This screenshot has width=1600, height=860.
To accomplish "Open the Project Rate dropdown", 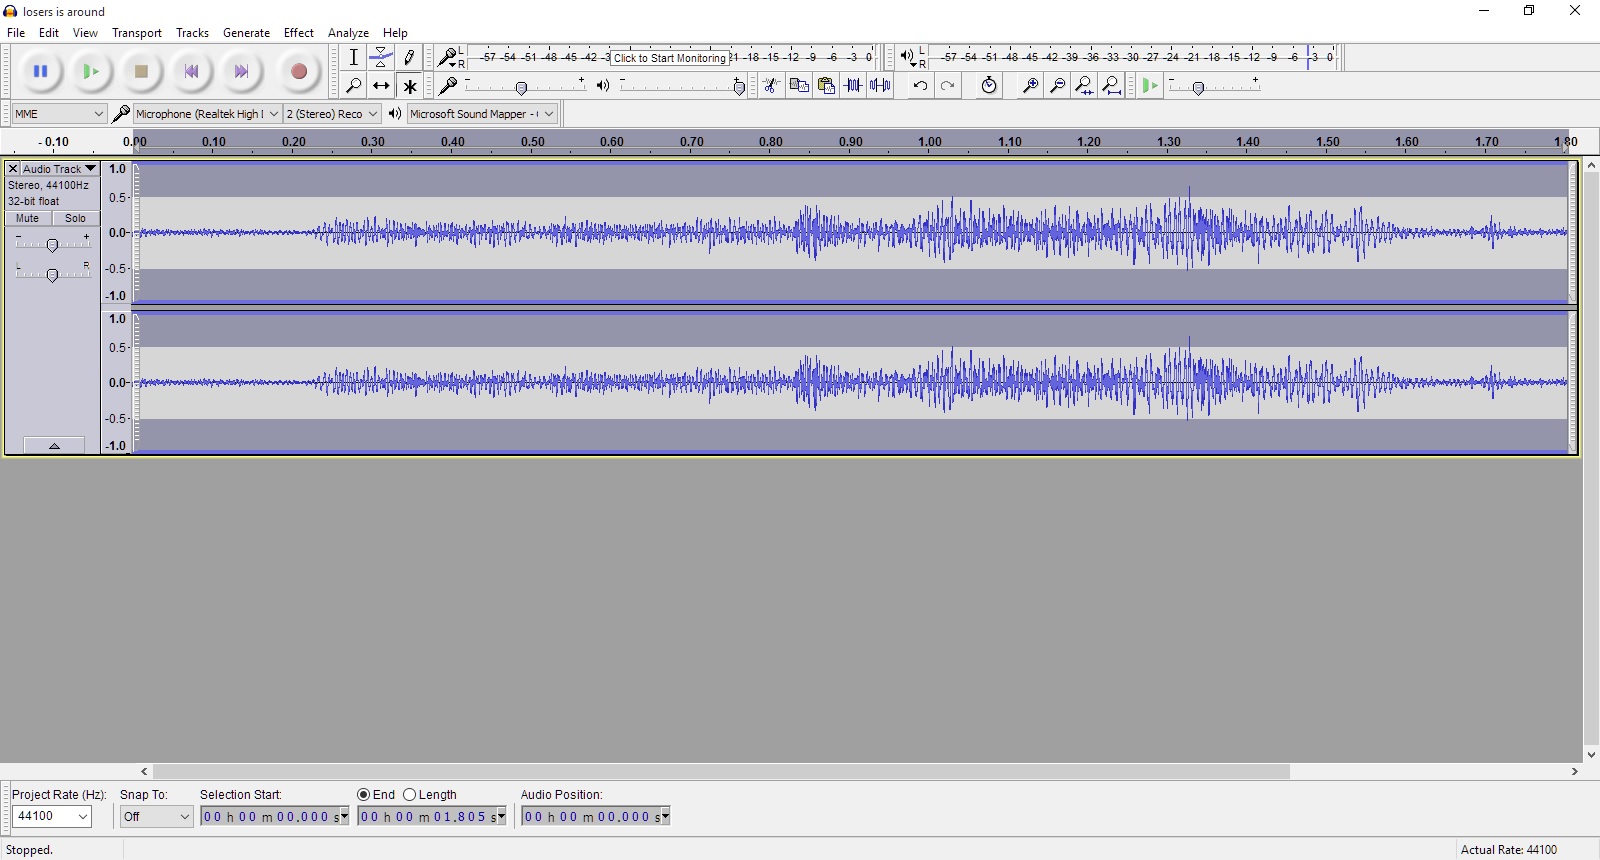I will coord(52,817).
